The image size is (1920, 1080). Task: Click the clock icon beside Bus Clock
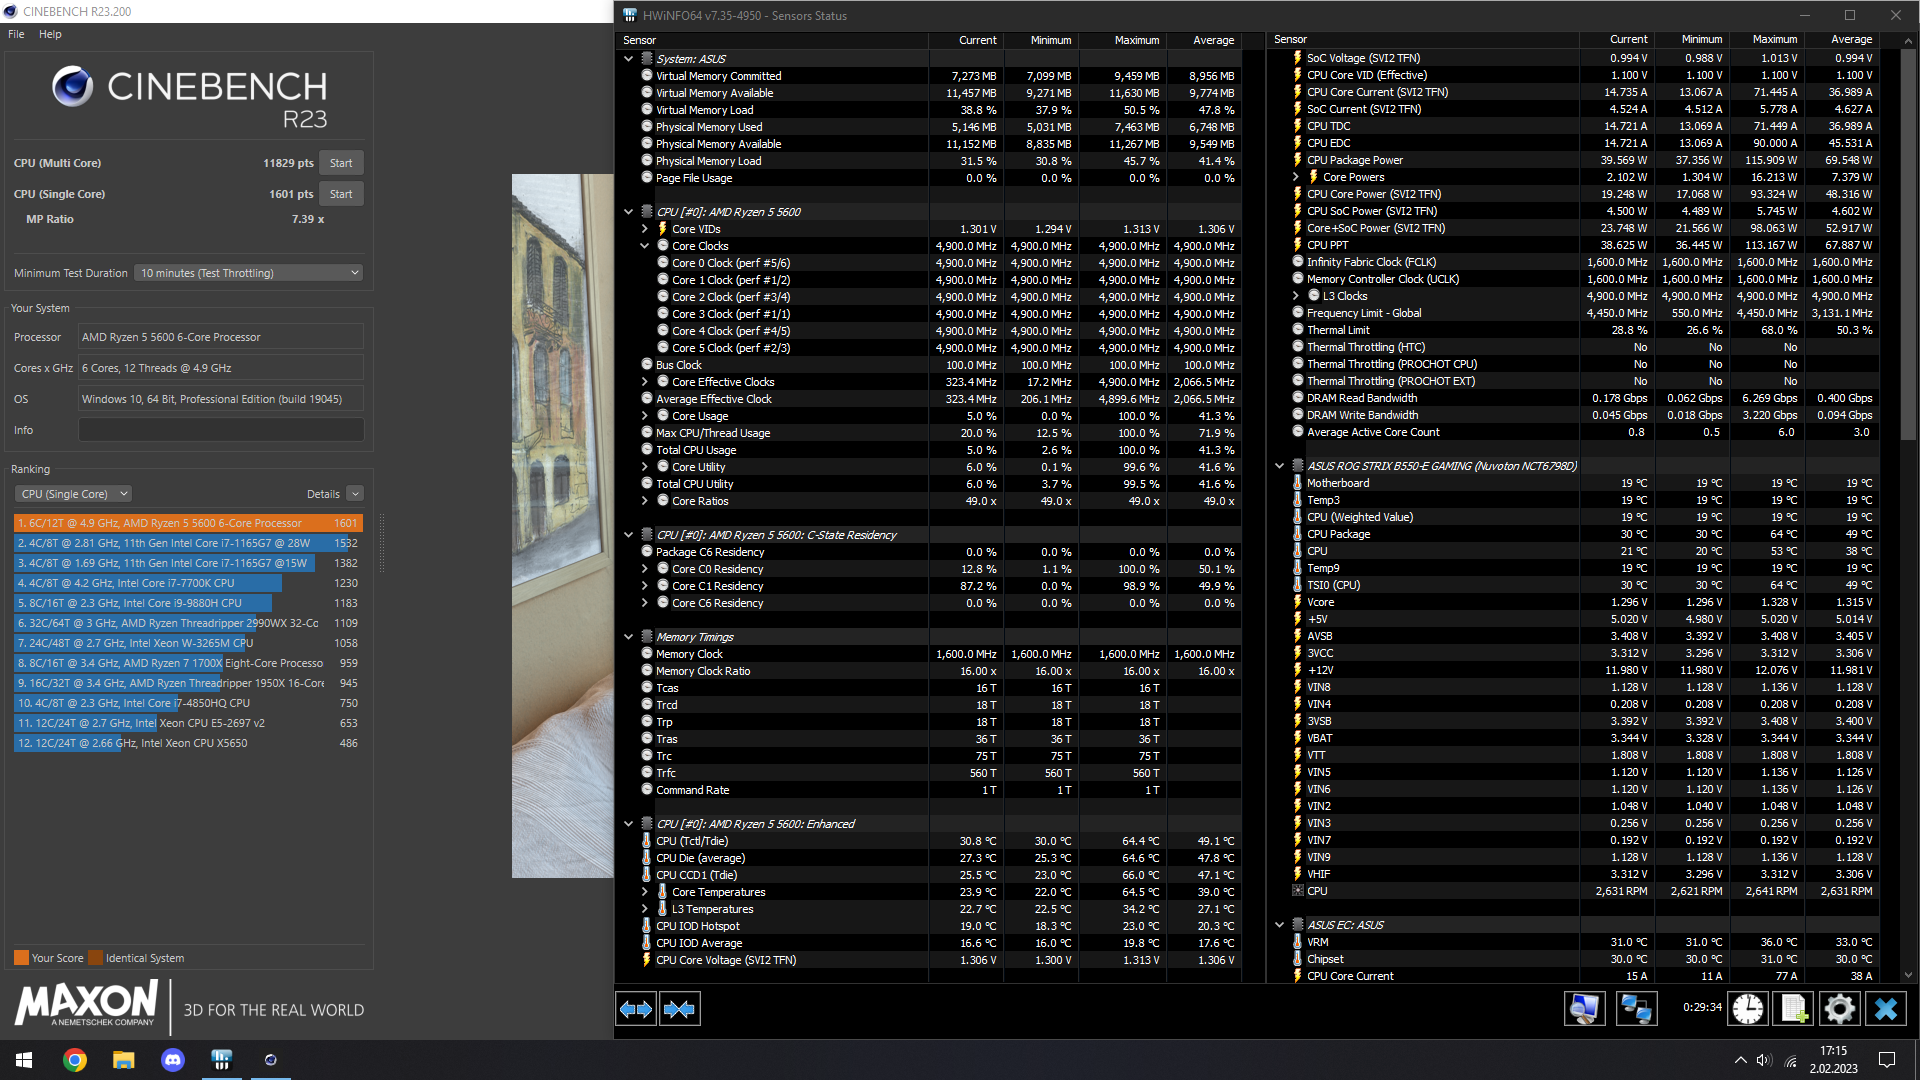point(647,365)
